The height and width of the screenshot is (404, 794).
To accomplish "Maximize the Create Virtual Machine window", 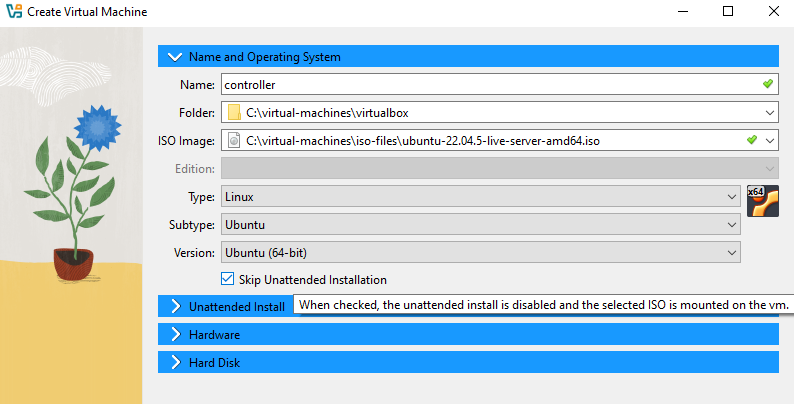I will [728, 11].
